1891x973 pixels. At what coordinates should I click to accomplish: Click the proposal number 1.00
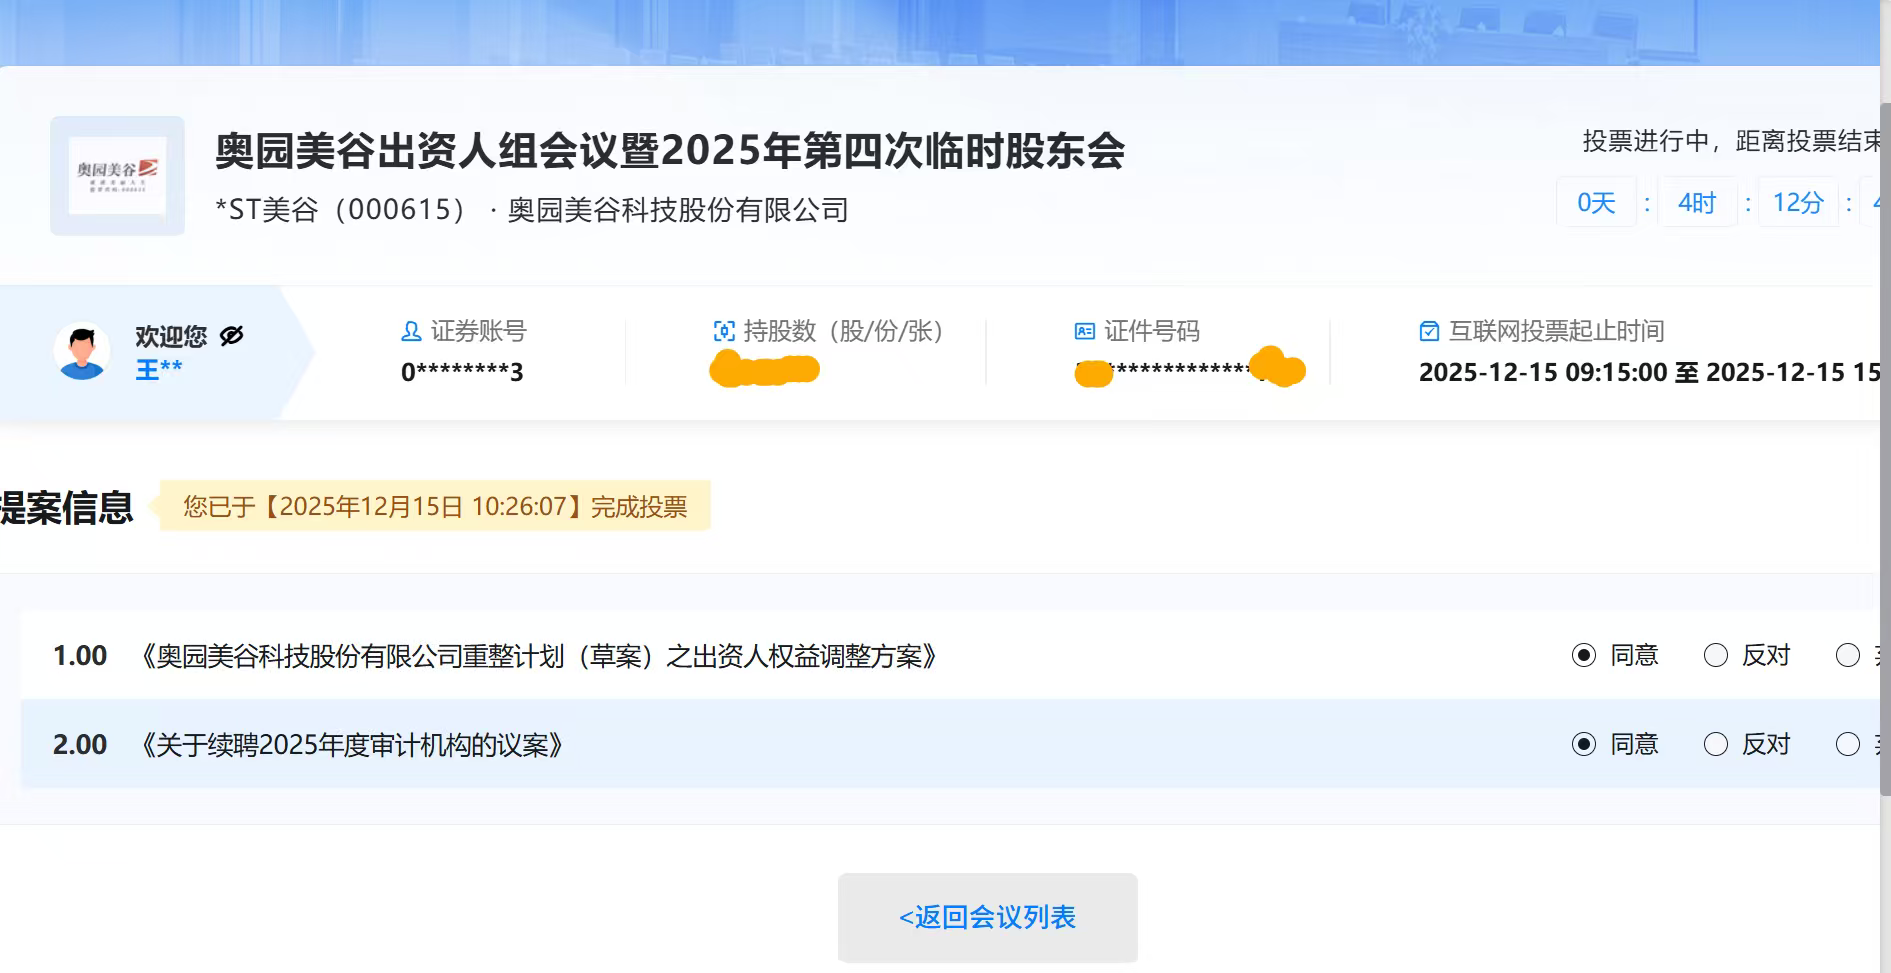click(x=80, y=656)
